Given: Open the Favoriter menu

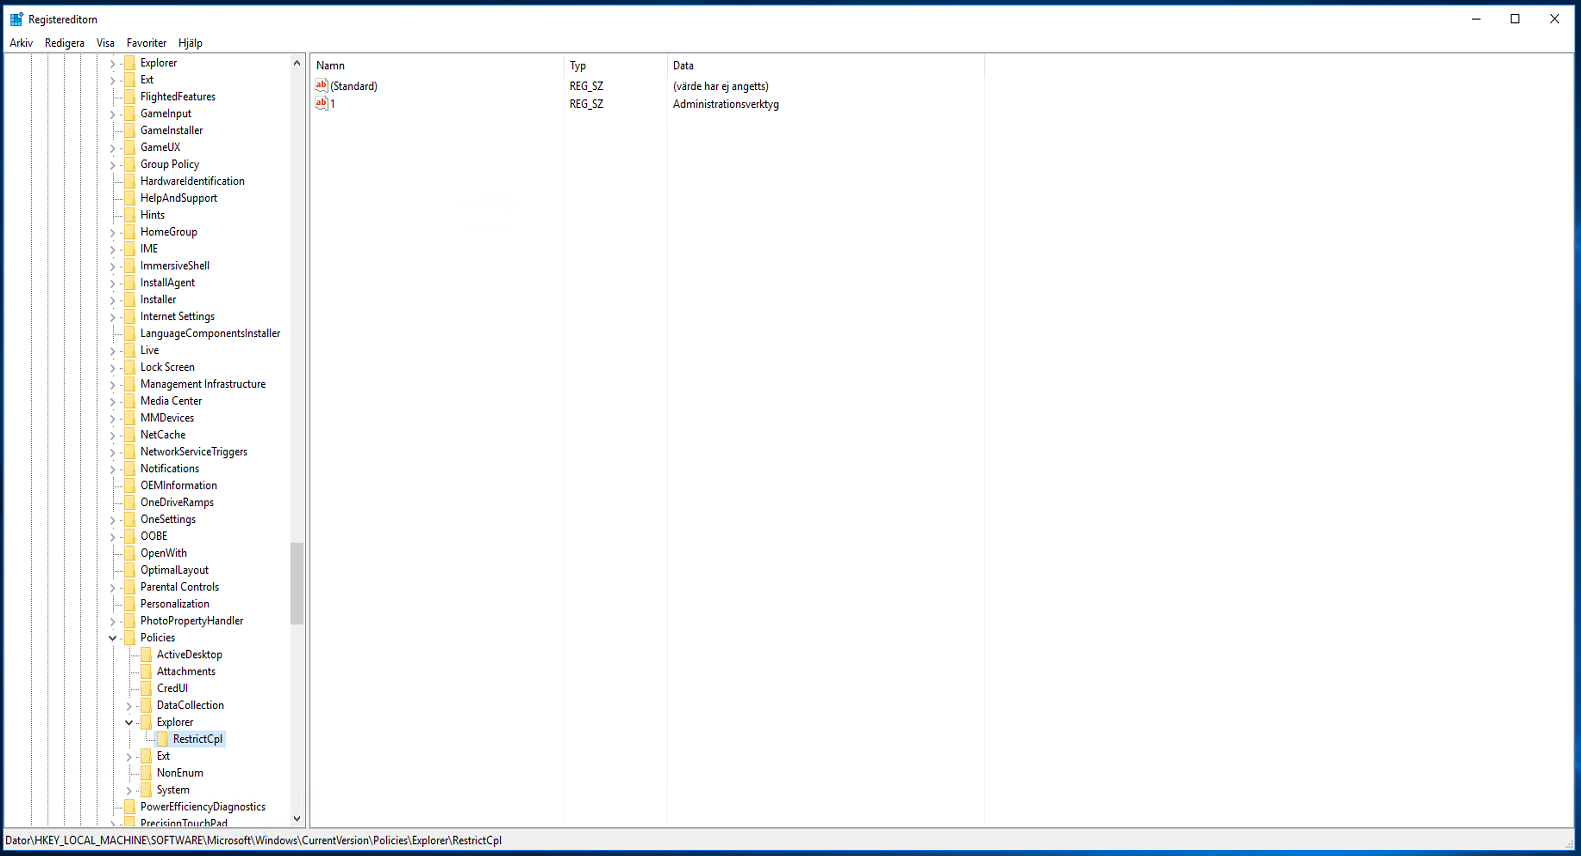Looking at the screenshot, I should click(146, 43).
